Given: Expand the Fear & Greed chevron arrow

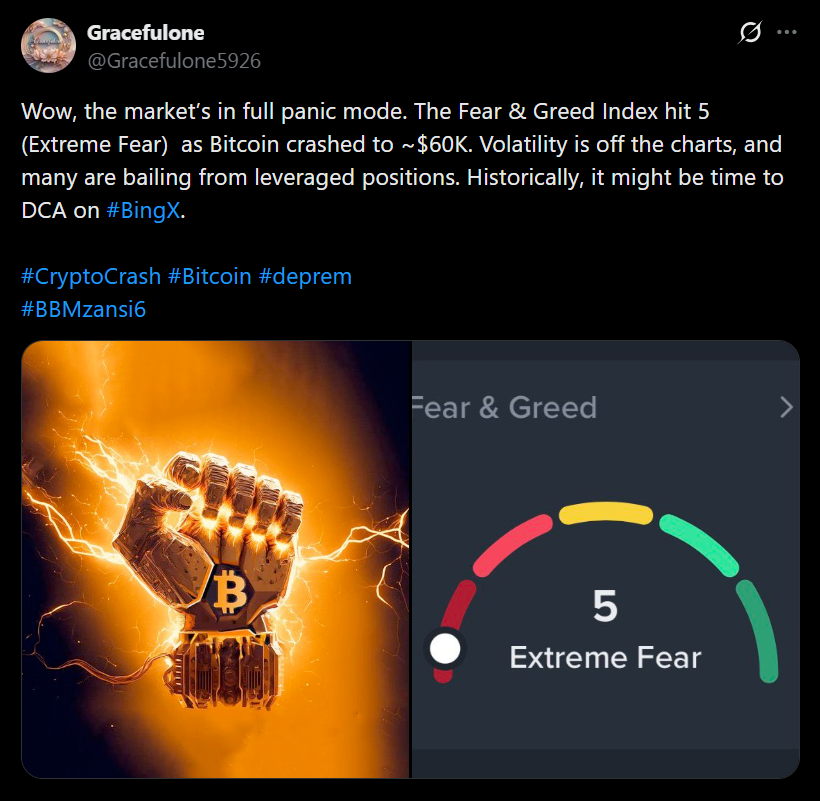Looking at the screenshot, I should click(x=786, y=407).
